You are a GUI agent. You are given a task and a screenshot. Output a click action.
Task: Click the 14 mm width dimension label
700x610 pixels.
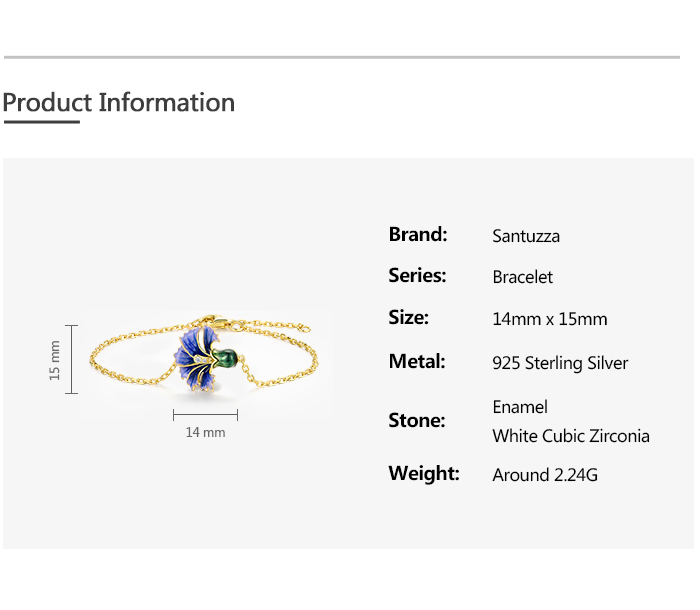pos(205,432)
